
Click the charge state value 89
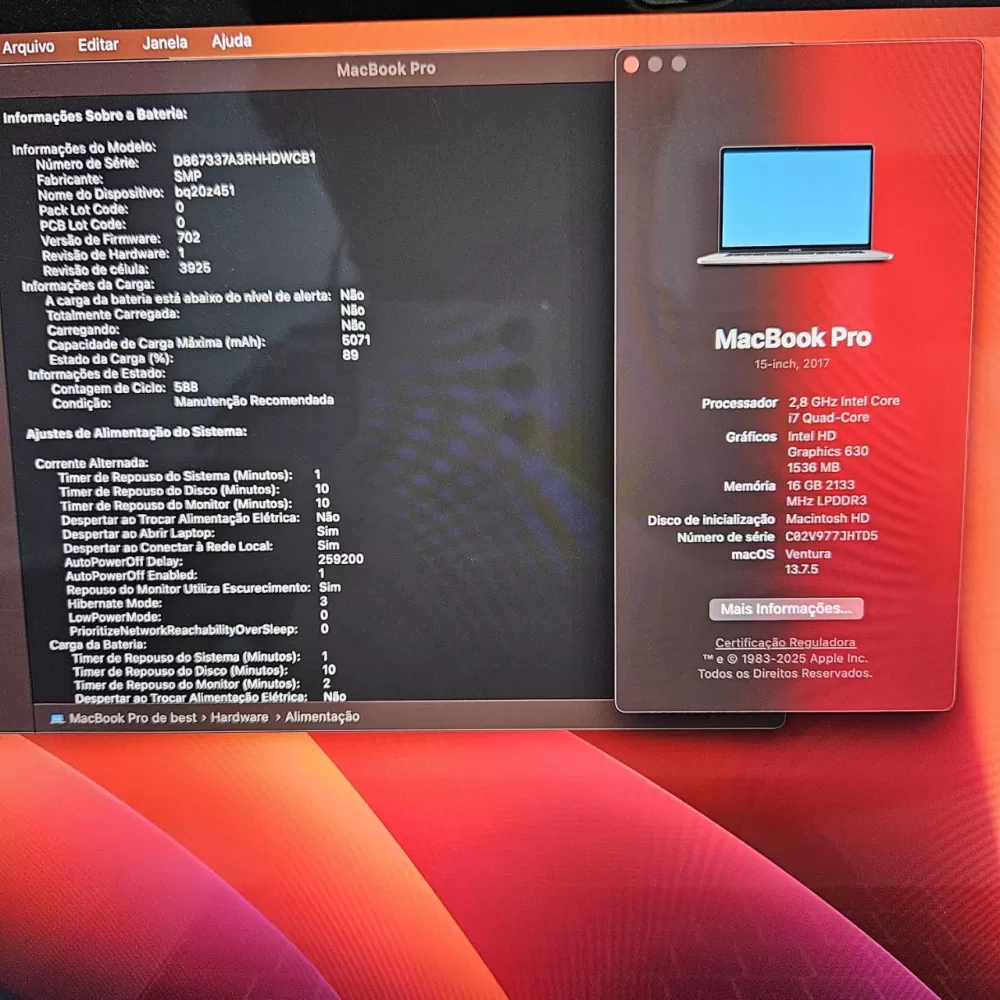350,355
